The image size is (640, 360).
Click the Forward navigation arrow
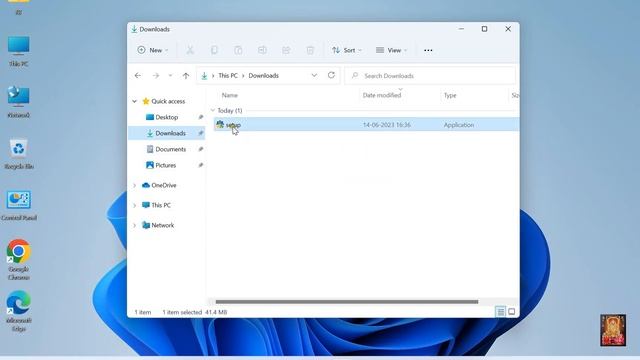(156, 76)
